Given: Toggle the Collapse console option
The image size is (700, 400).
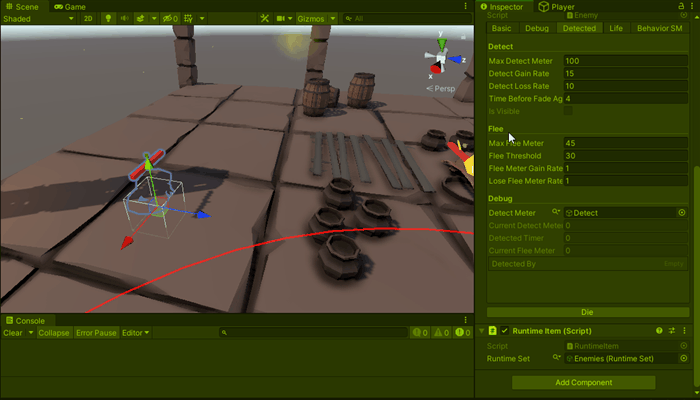Looking at the screenshot, I should pos(53,333).
